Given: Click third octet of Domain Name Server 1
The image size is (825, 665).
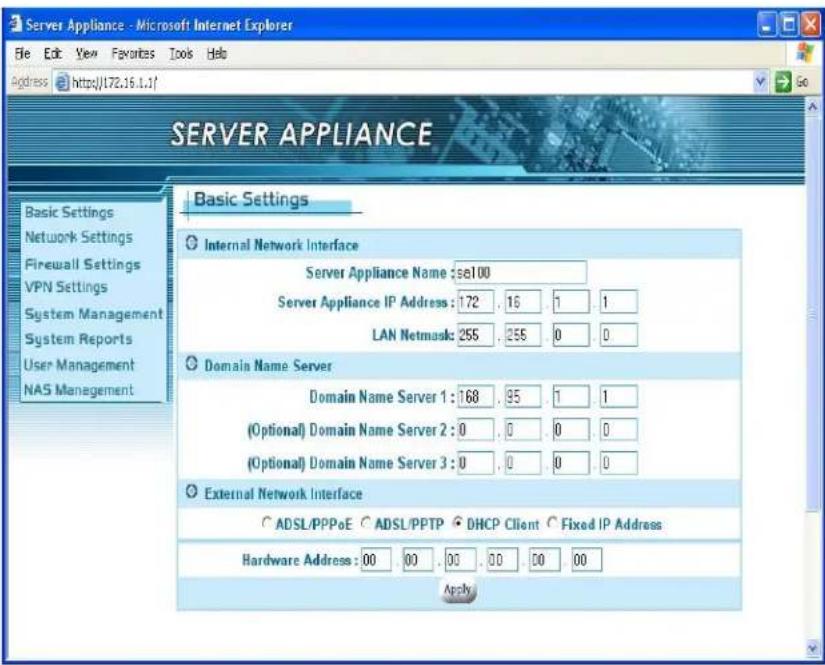Looking at the screenshot, I should point(571,396).
